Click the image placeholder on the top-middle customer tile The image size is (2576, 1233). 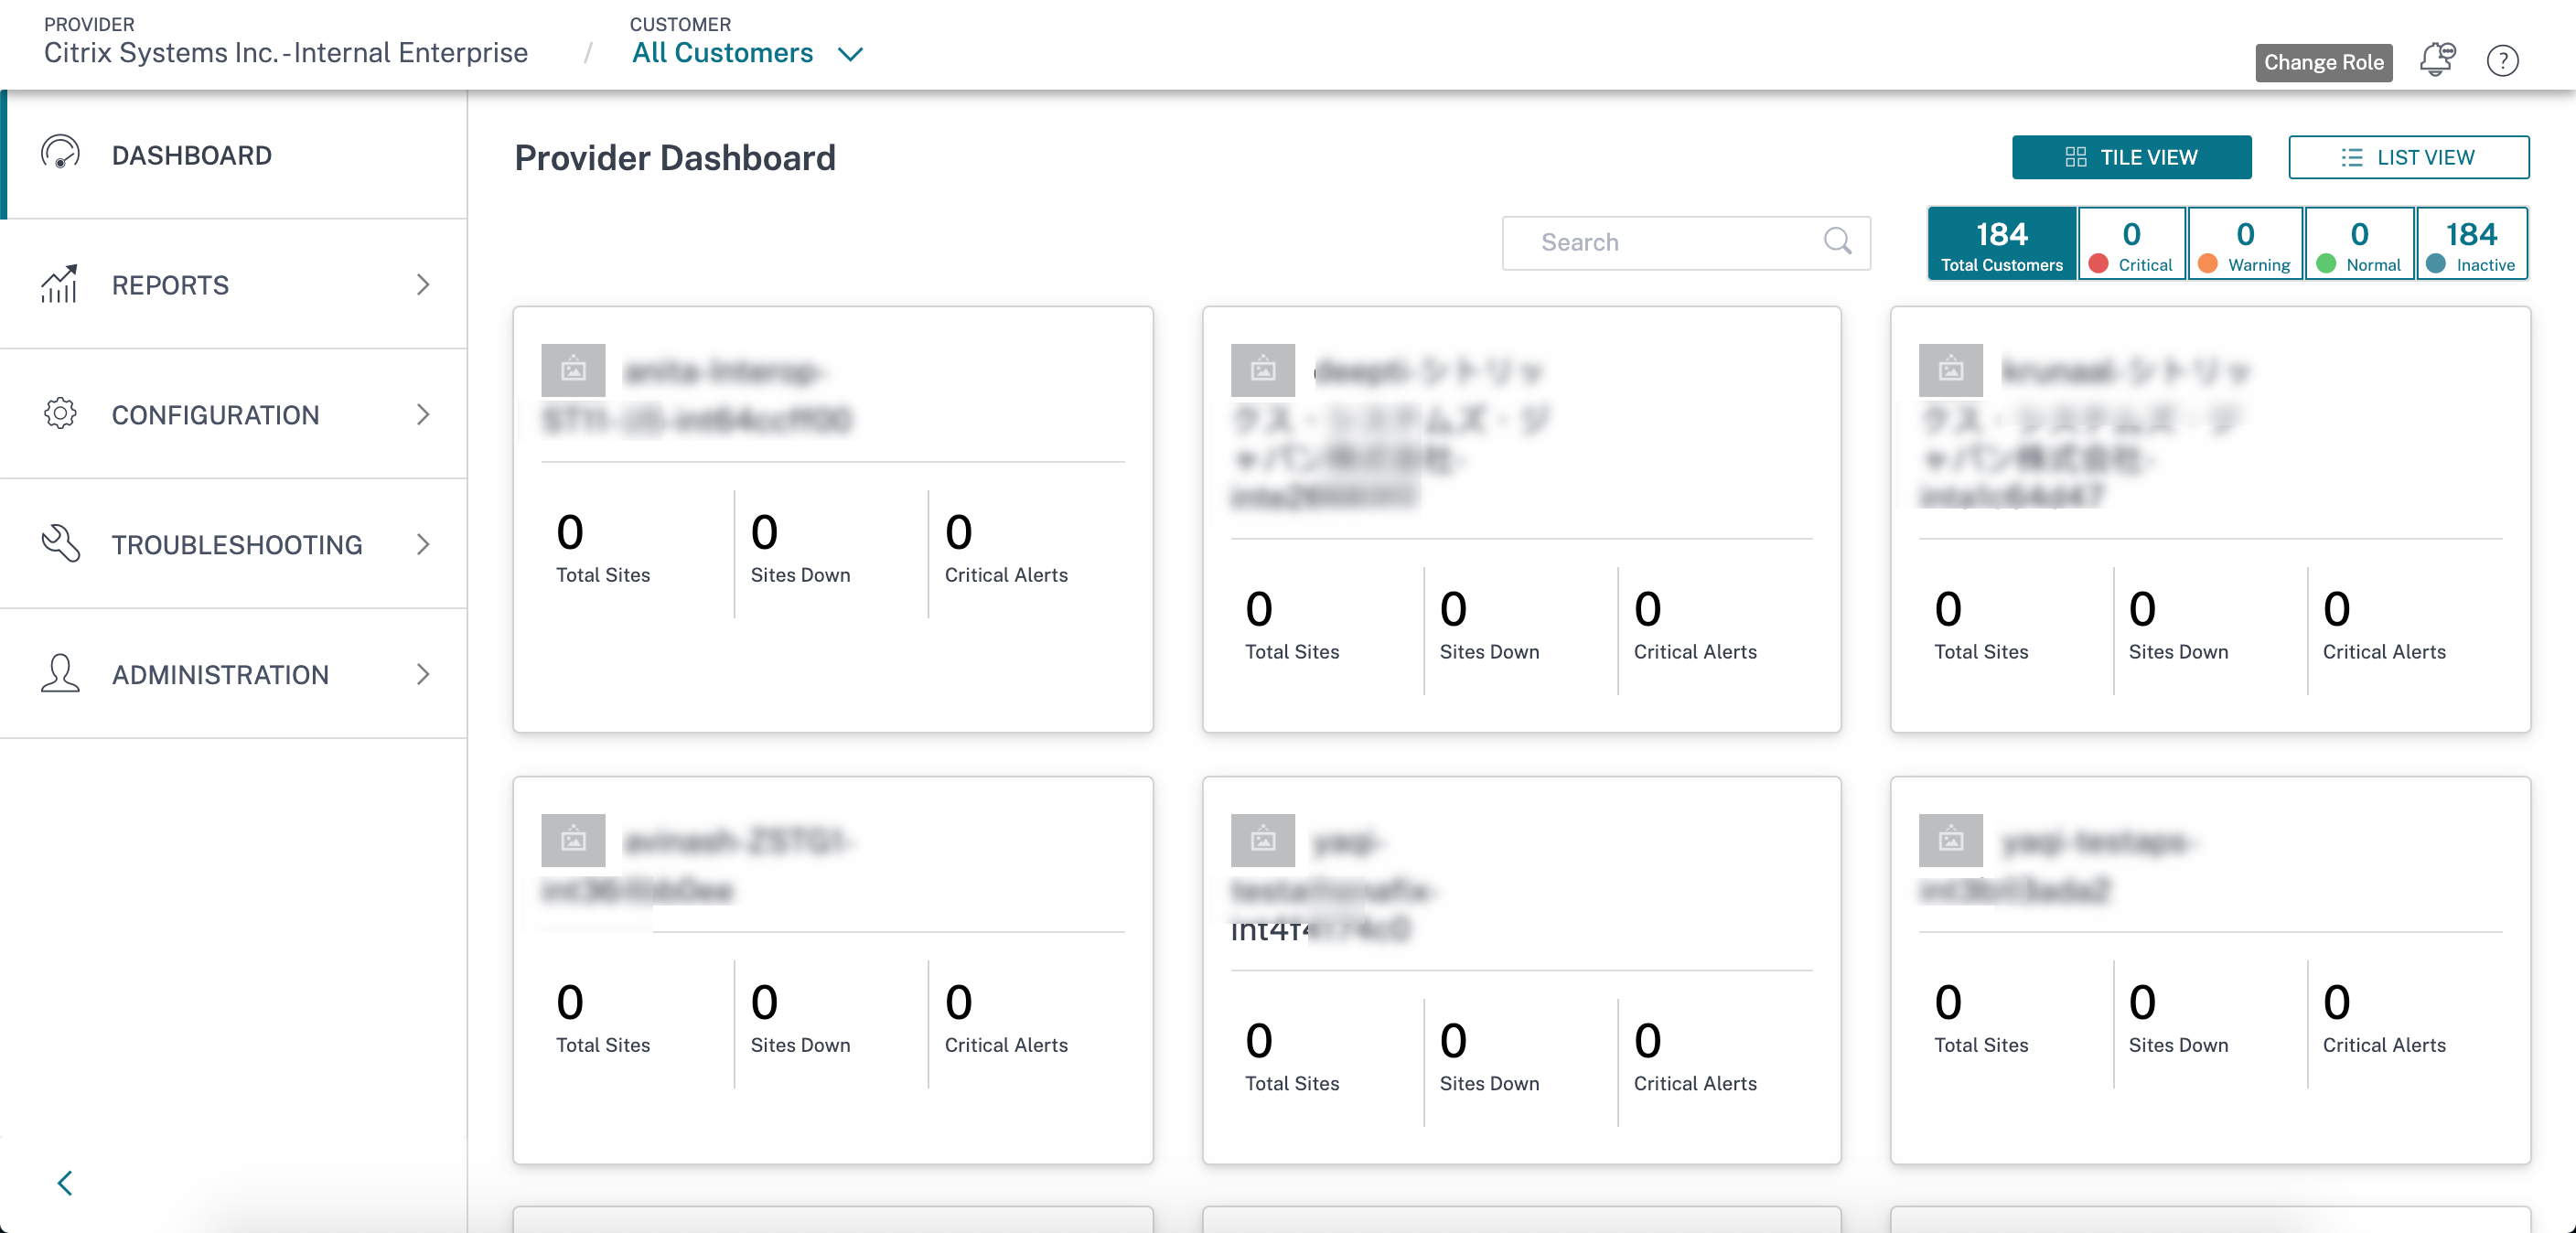(x=1263, y=370)
